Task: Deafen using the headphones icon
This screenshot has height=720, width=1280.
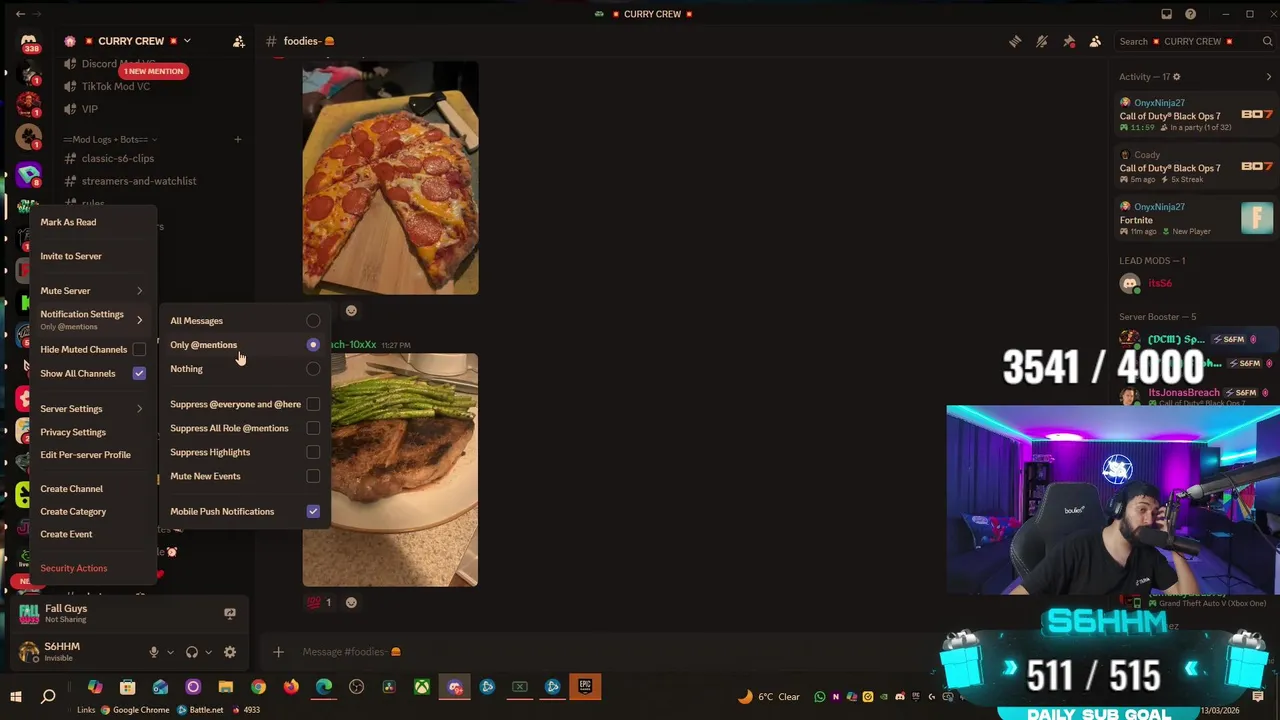Action: point(191,652)
